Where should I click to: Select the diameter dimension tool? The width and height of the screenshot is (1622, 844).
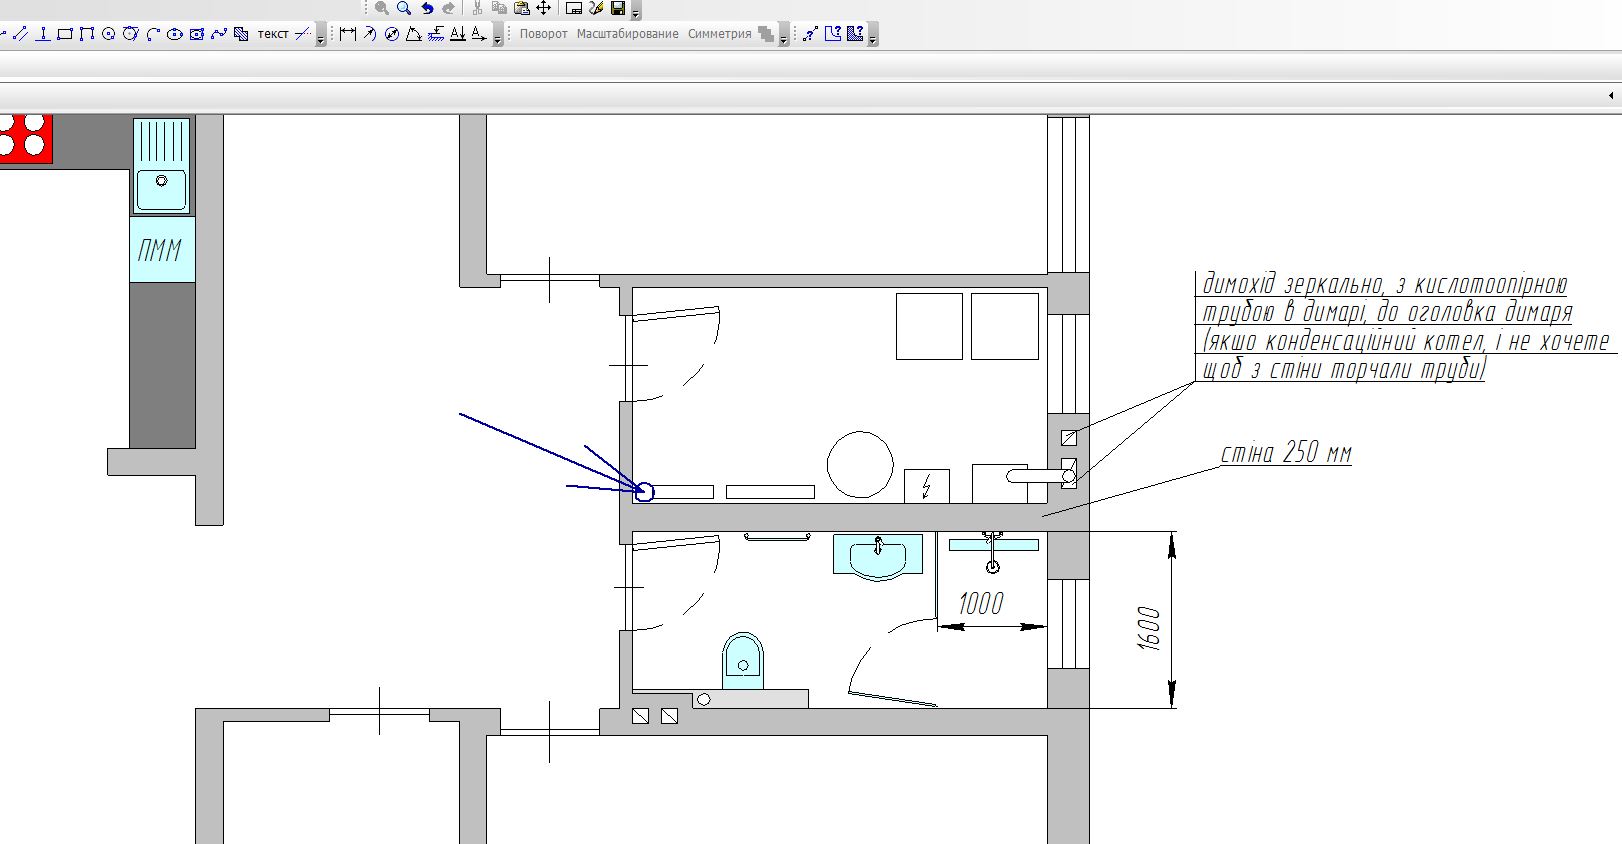tap(392, 34)
